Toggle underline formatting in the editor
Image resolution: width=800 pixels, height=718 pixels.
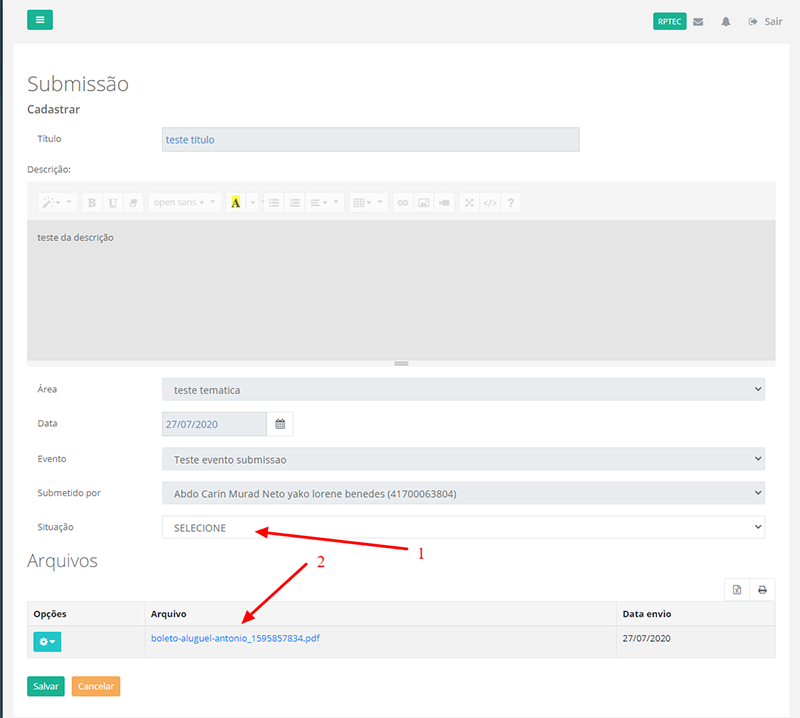112,202
